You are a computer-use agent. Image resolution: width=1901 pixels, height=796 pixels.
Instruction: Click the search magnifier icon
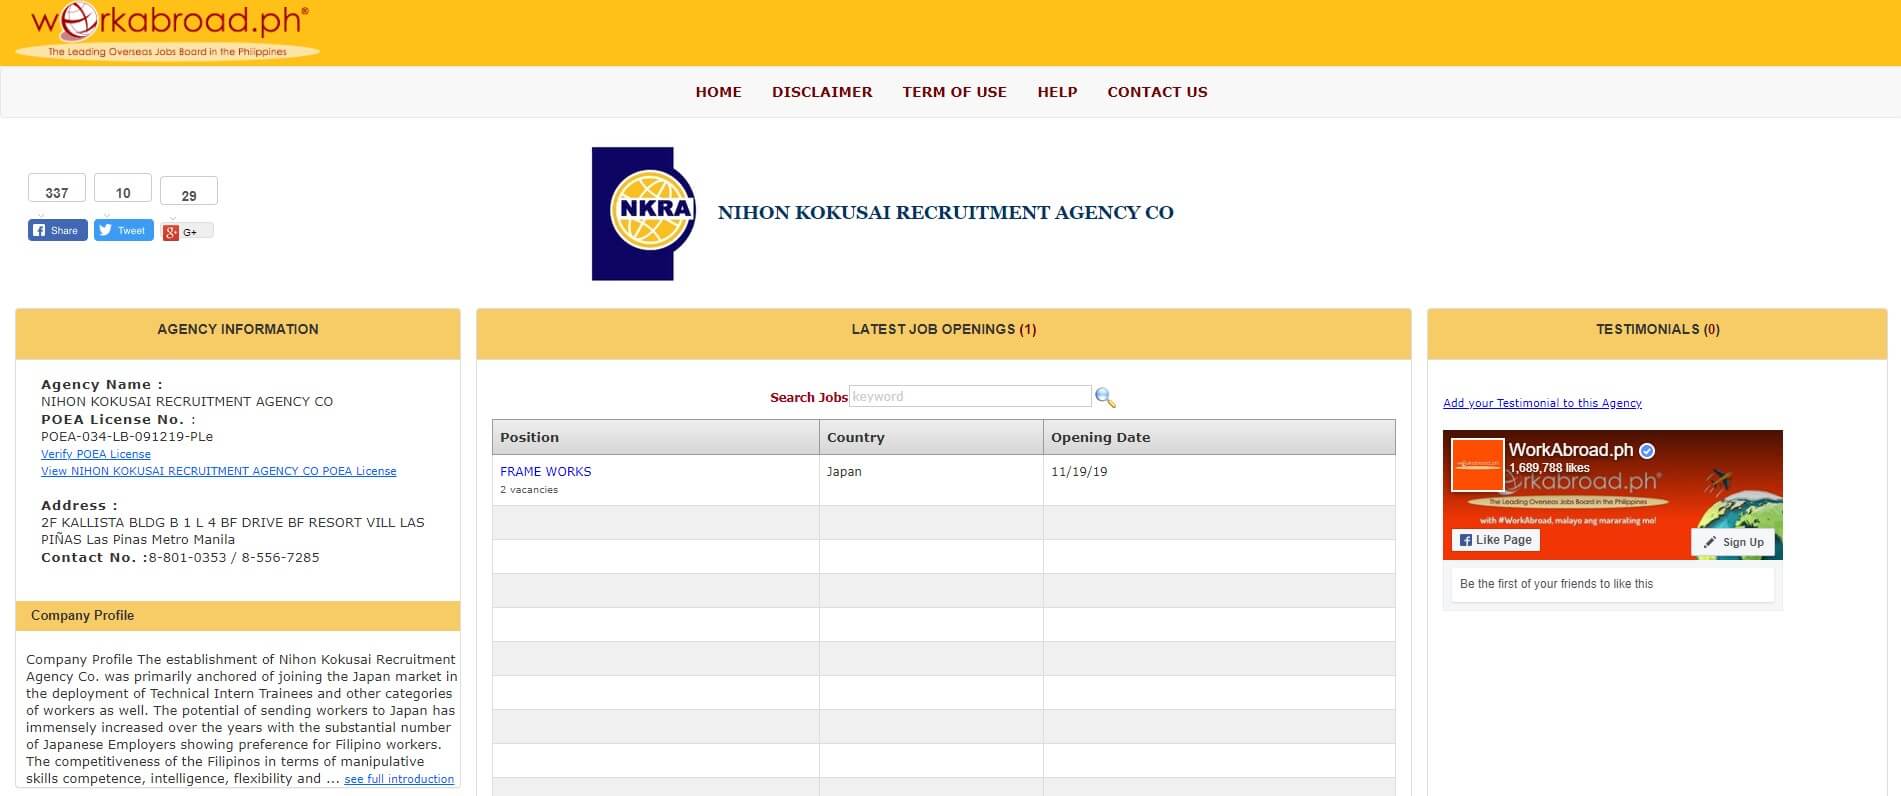click(x=1105, y=397)
